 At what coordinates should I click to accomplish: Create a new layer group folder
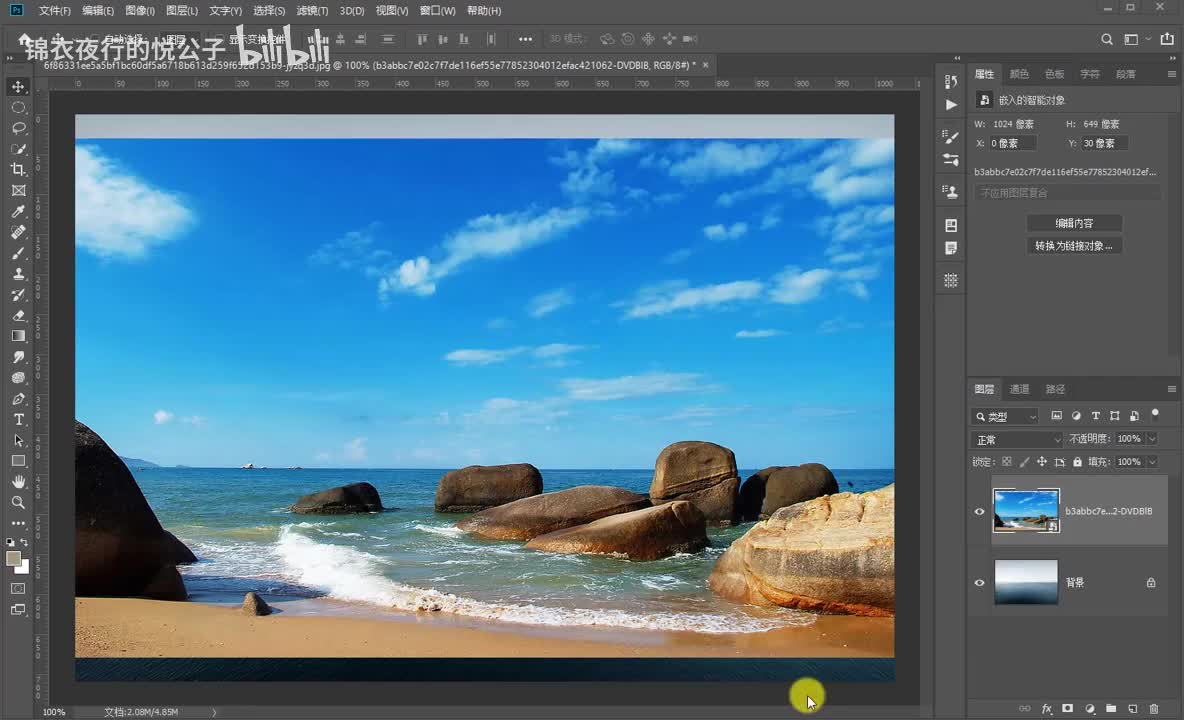point(1111,709)
